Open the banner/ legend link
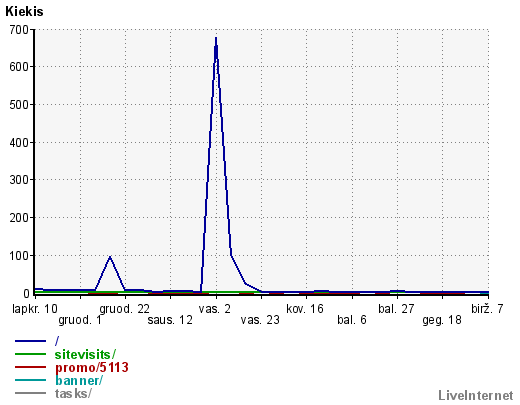 [79, 380]
